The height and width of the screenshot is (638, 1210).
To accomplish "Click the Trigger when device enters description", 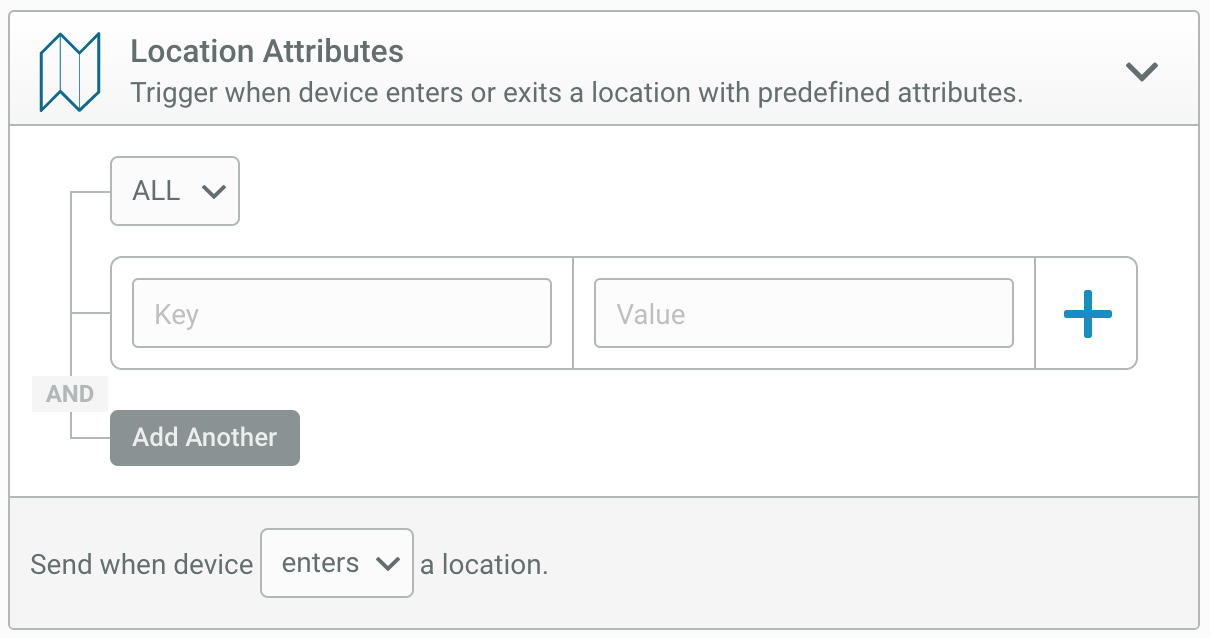I will click(x=577, y=93).
